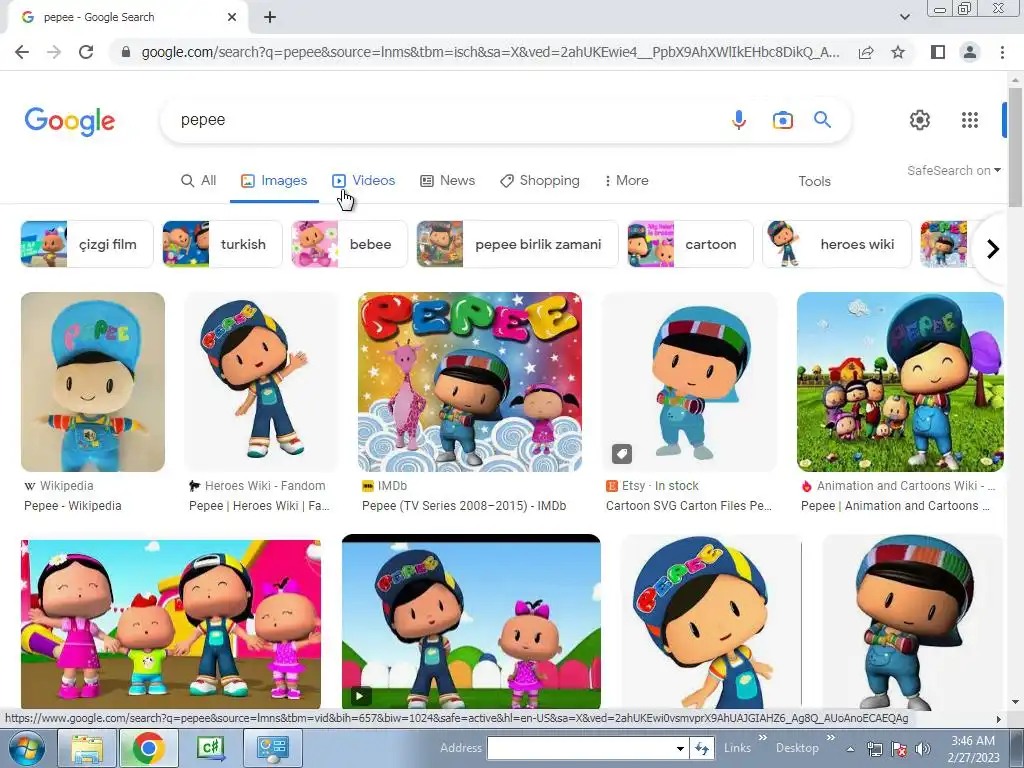Click the taskbar Address input box
The height and width of the screenshot is (768, 1024).
click(581, 748)
